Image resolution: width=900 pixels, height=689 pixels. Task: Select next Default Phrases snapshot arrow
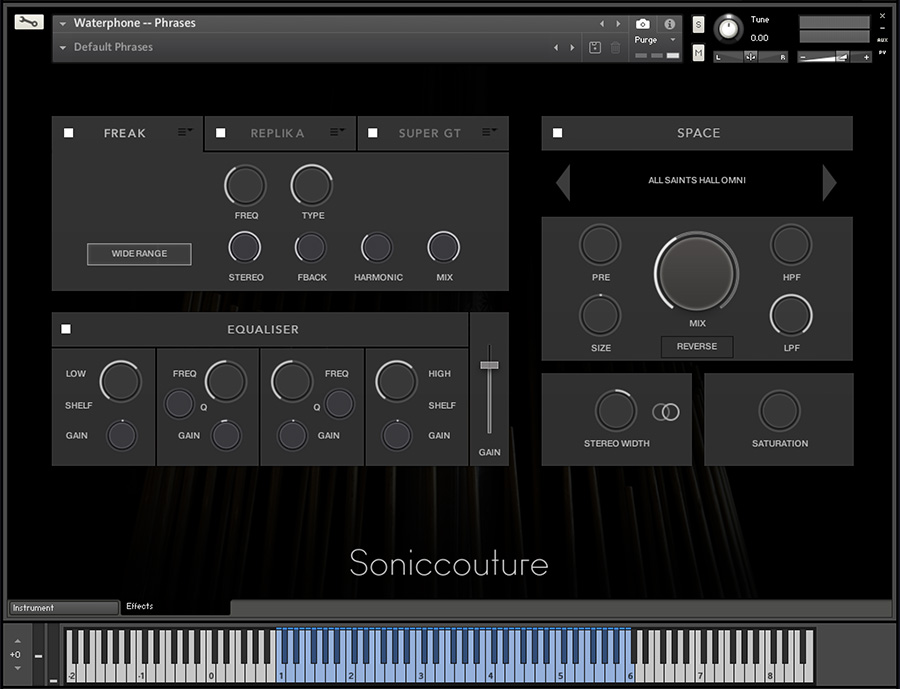point(572,48)
